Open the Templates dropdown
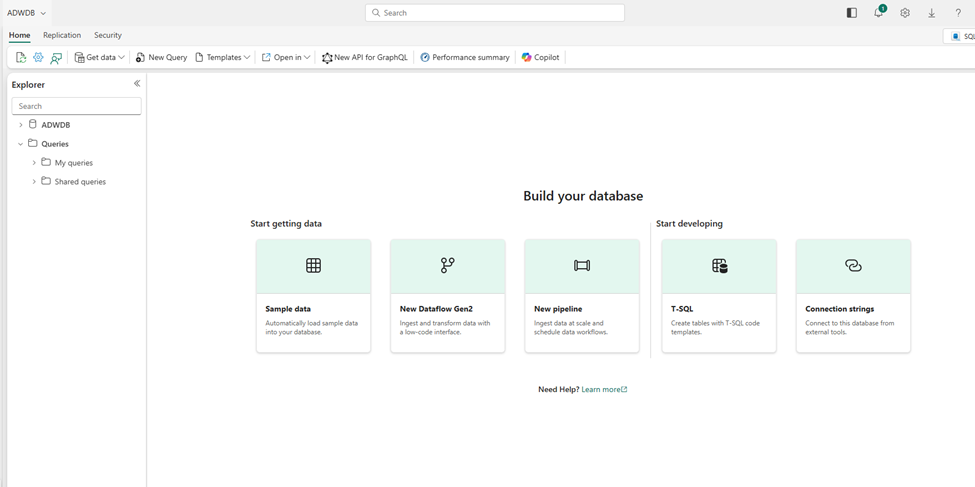 tap(223, 58)
